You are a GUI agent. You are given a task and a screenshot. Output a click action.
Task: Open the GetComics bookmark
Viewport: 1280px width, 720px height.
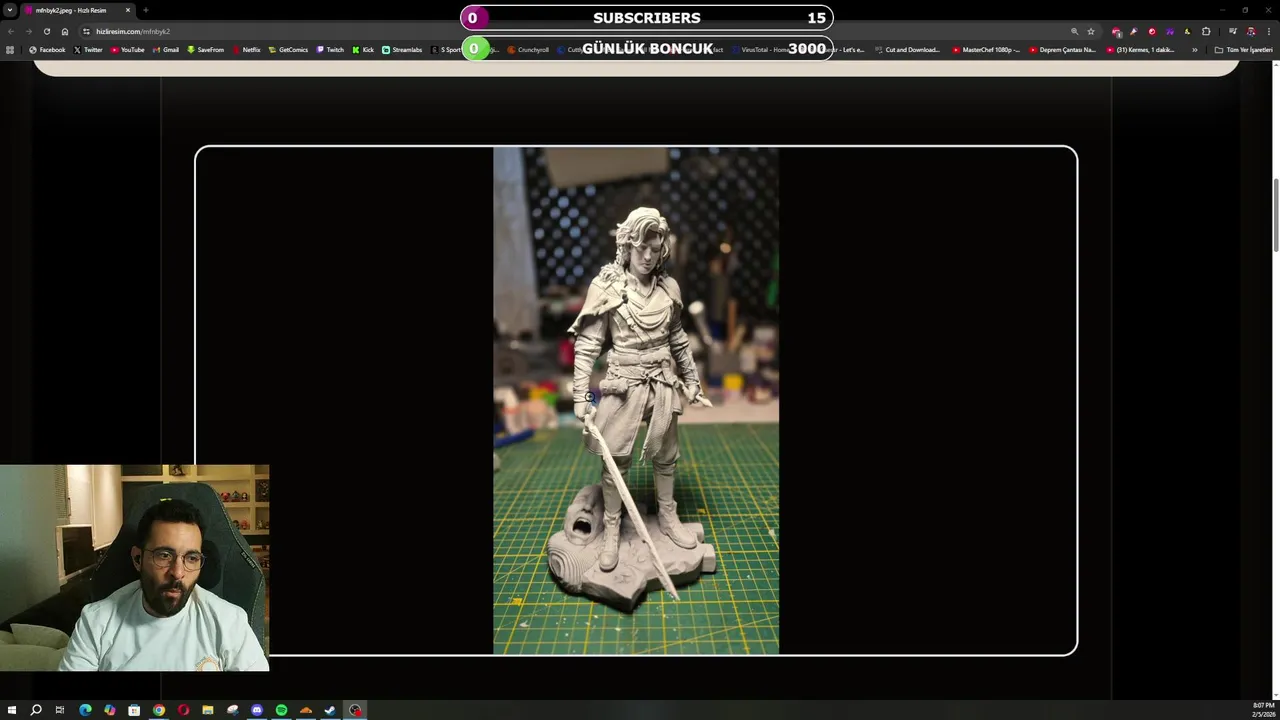pos(288,50)
